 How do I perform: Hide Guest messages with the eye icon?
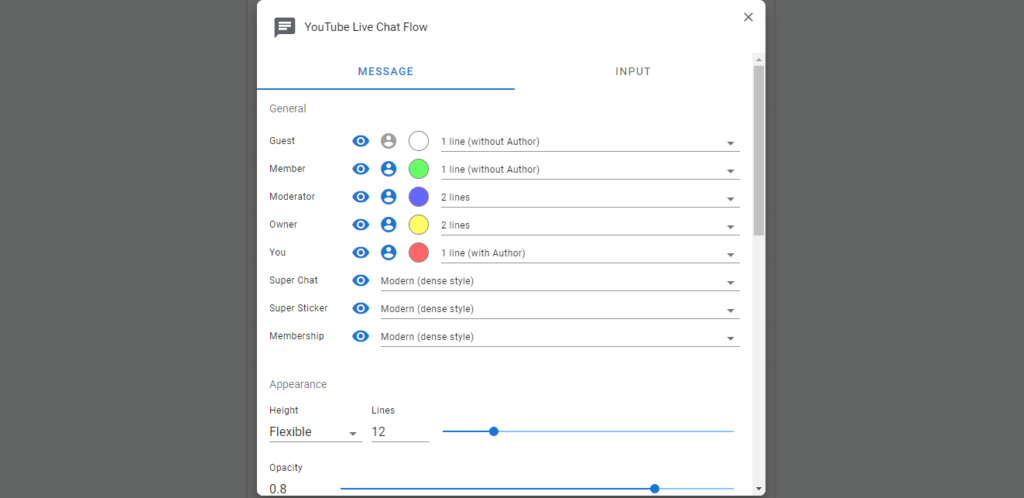pyautogui.click(x=360, y=141)
